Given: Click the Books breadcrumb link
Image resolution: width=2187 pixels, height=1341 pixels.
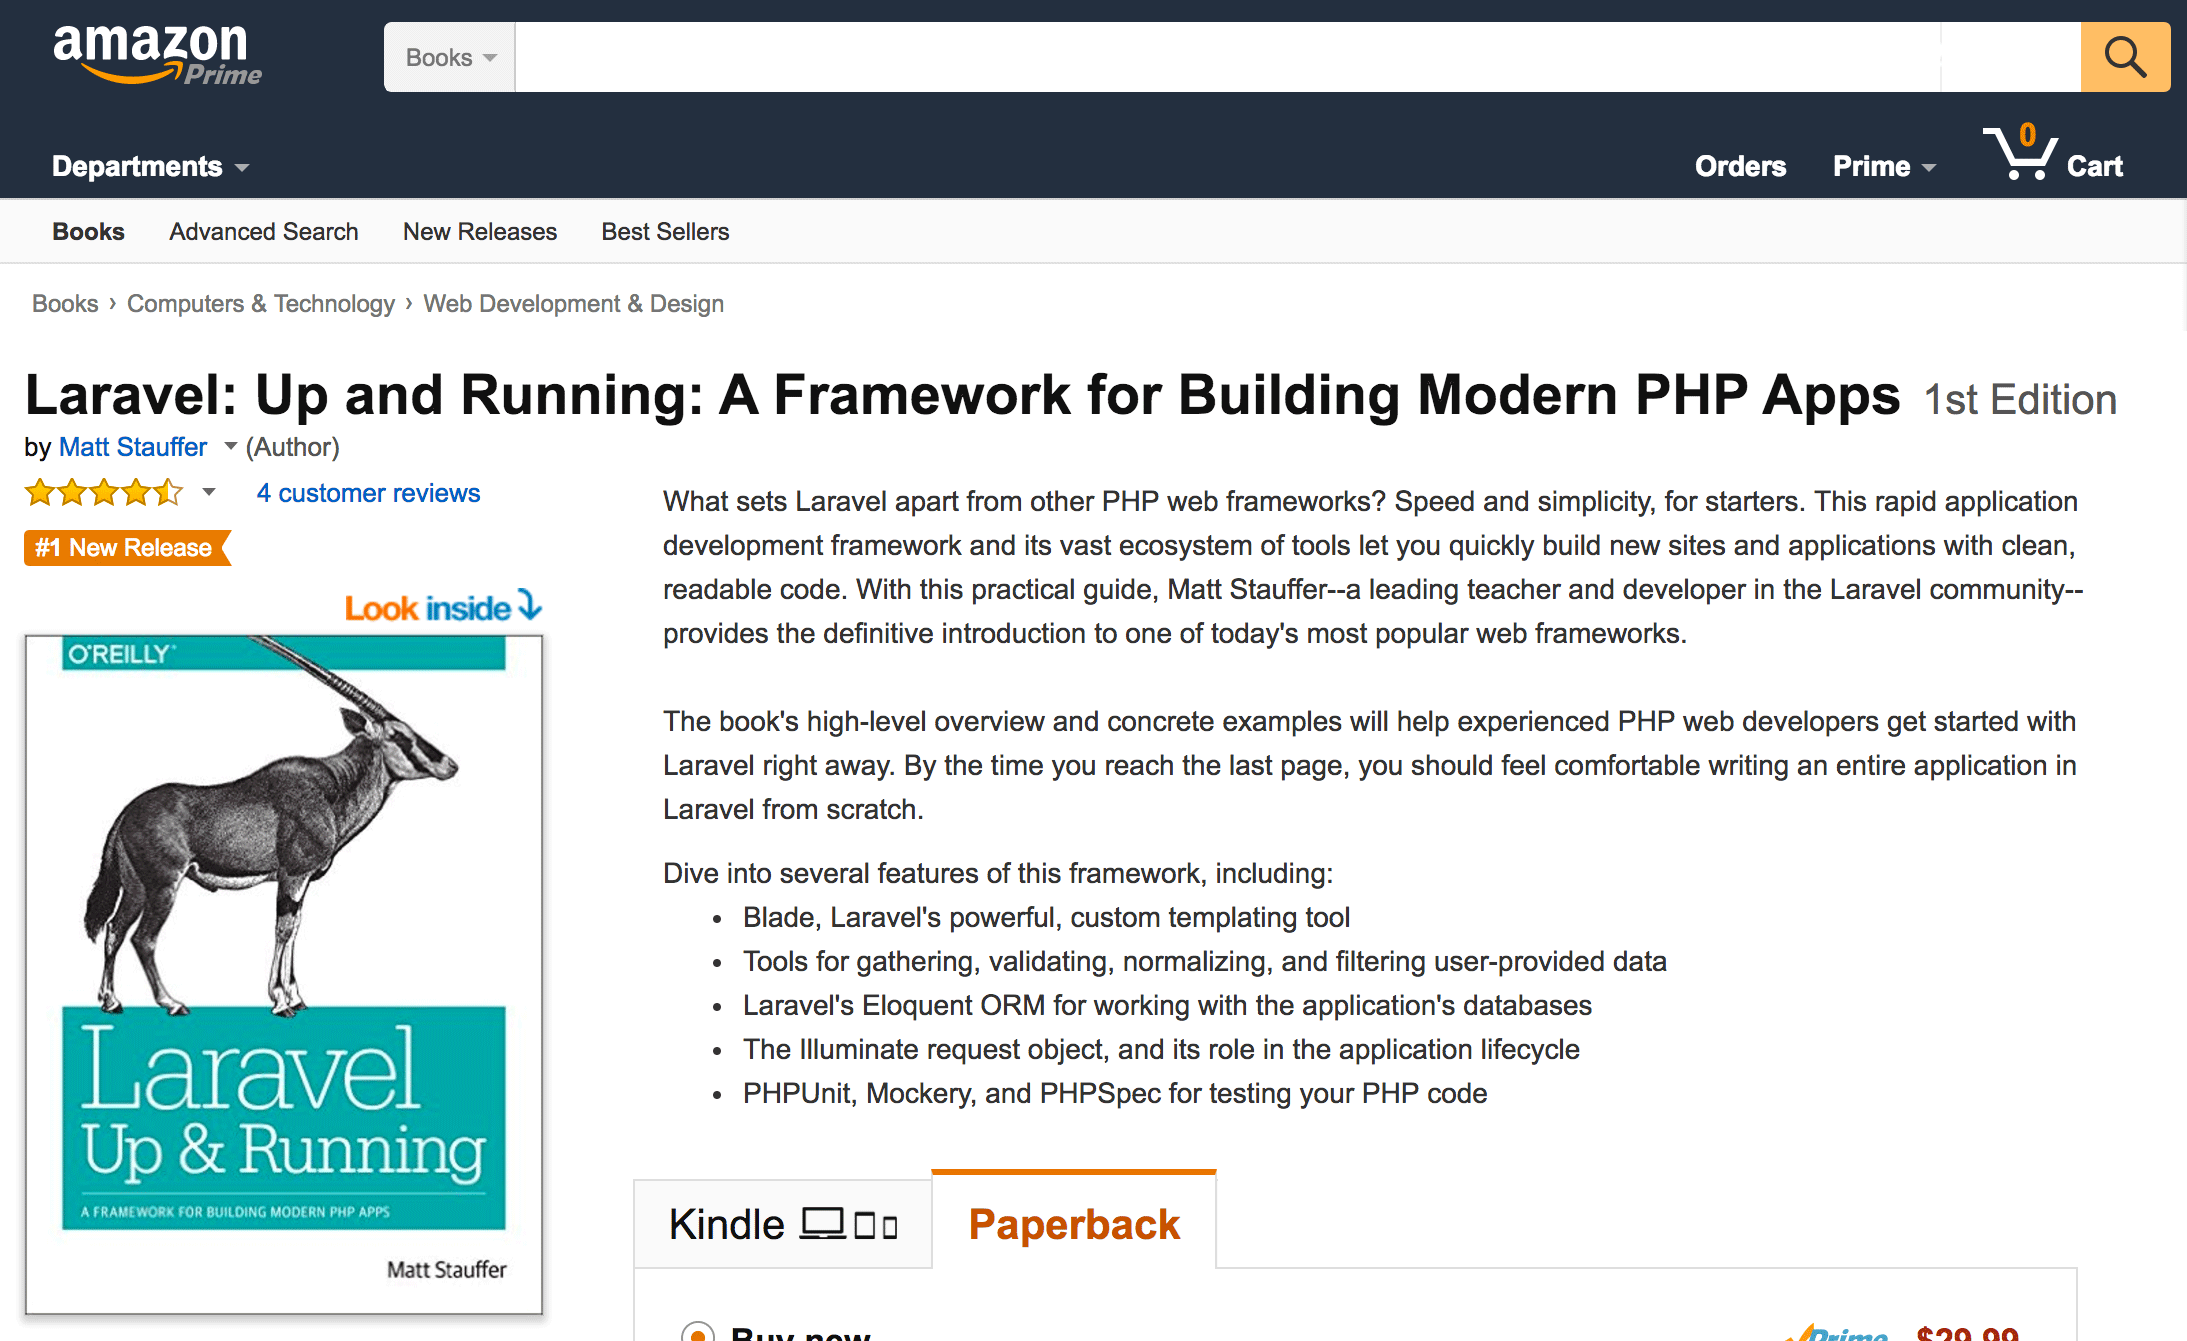Looking at the screenshot, I should coord(65,303).
